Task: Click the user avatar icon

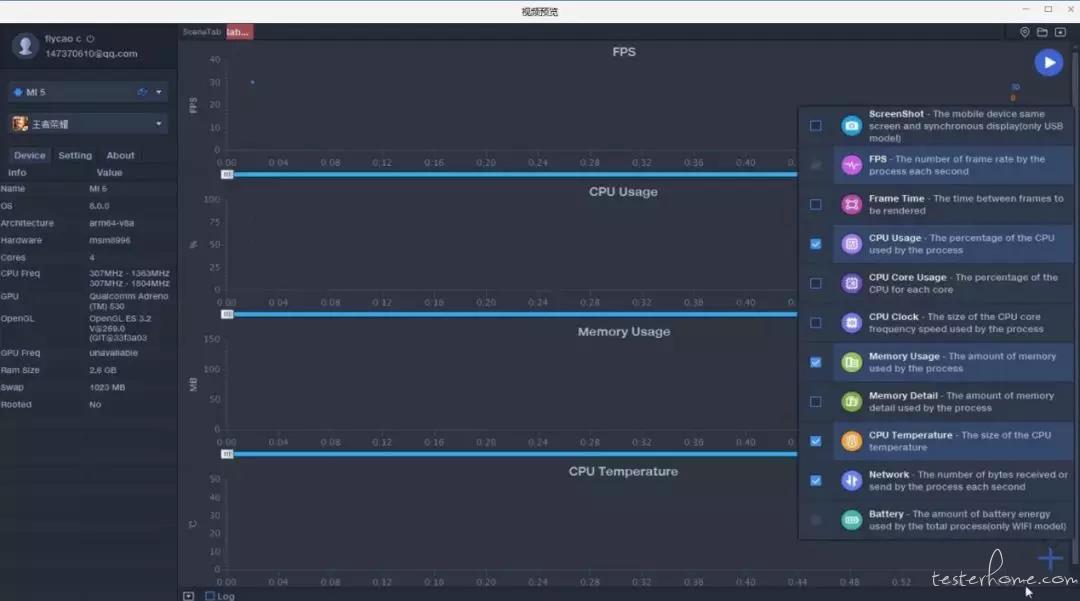Action: (25, 46)
